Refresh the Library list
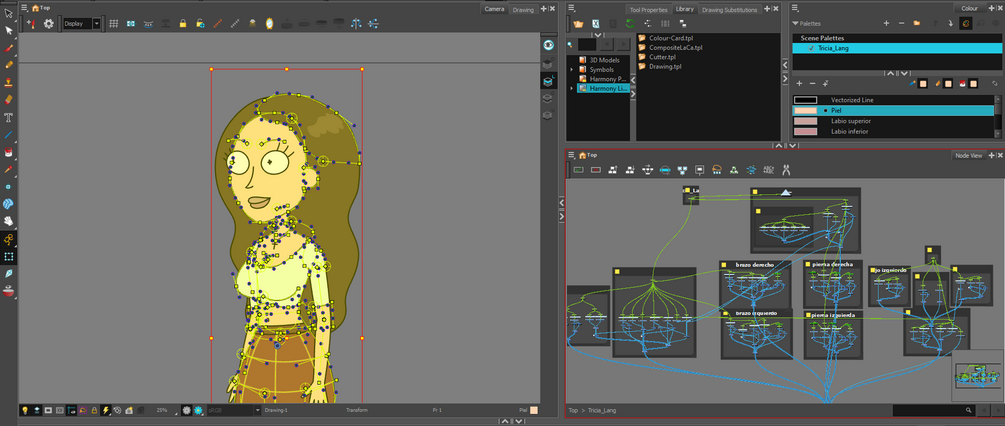Screen dimensions: 1005x426 click(630, 24)
